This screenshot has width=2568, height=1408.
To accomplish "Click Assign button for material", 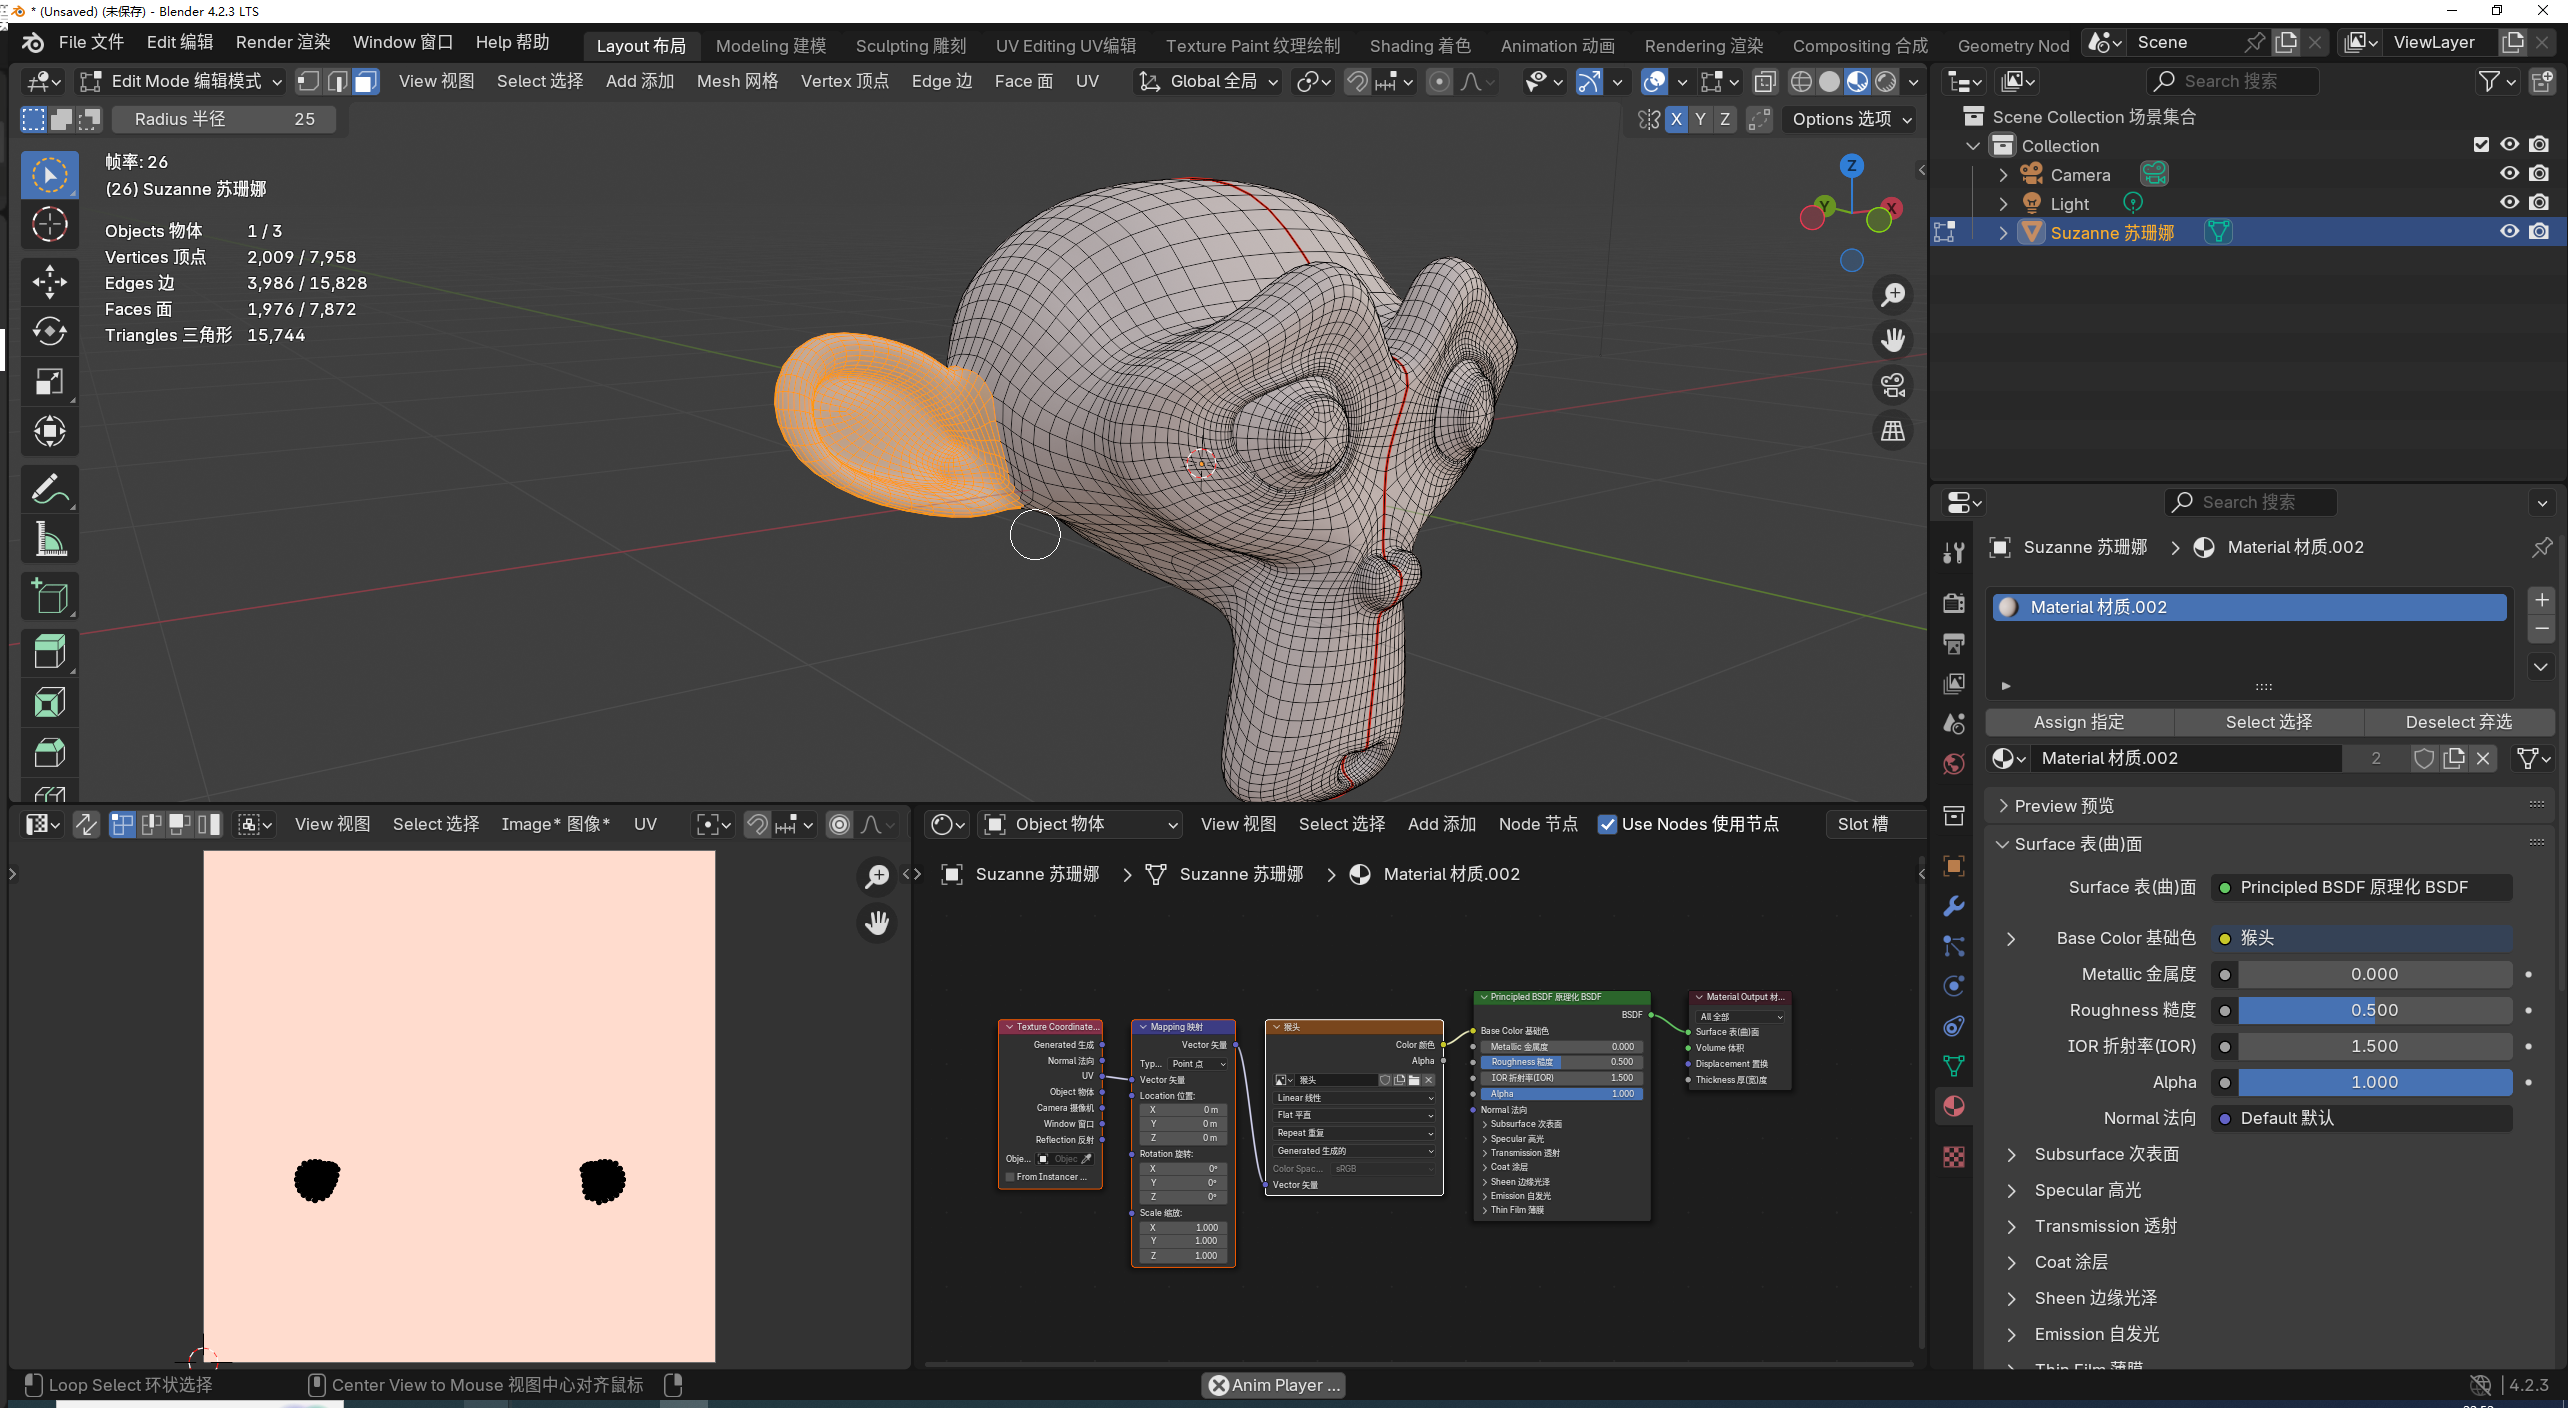I will [x=2079, y=722].
